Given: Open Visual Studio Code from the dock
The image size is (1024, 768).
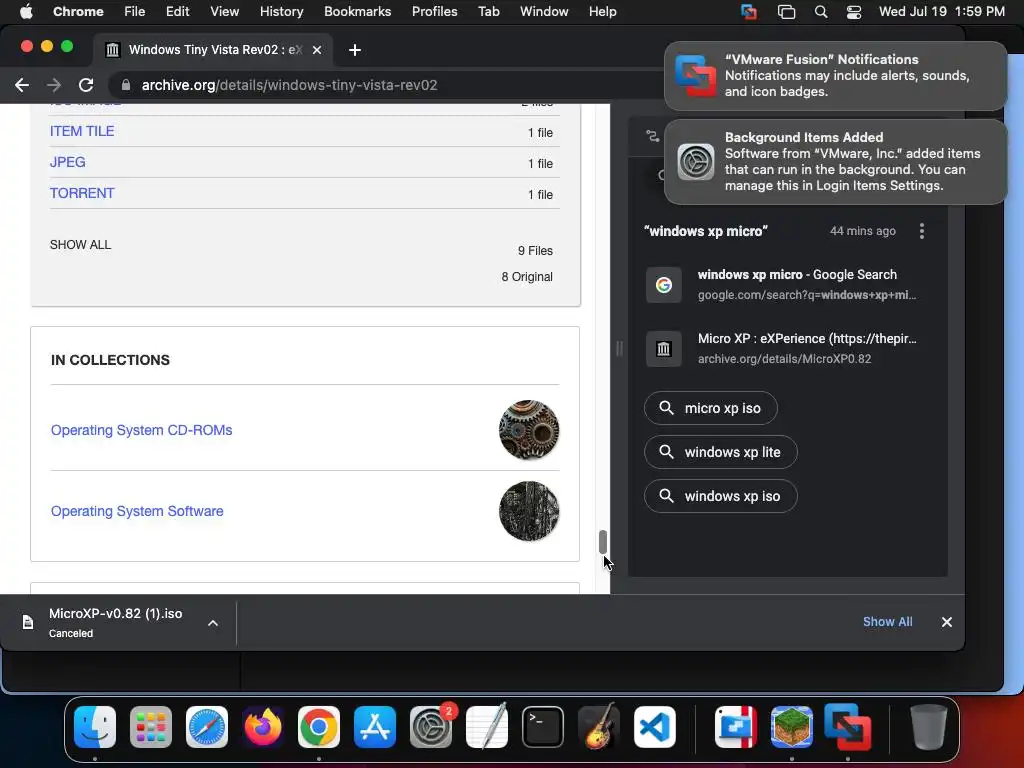Looking at the screenshot, I should pos(655,727).
